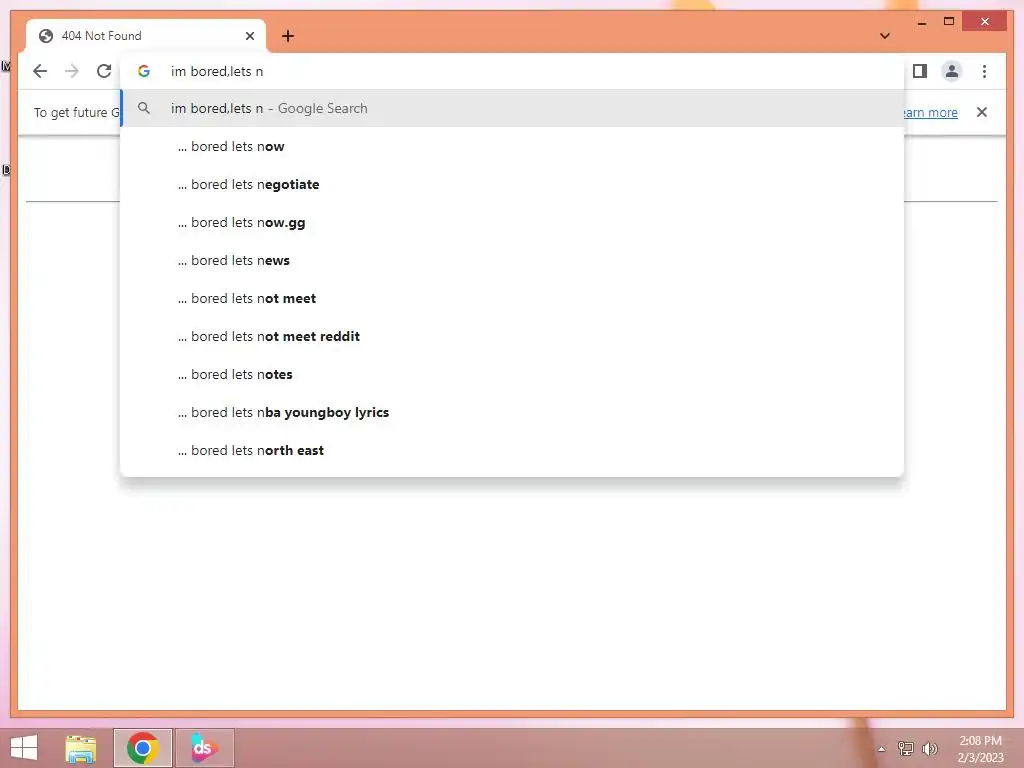Choose suggestion 'bored lets negotiate'

tap(513, 184)
